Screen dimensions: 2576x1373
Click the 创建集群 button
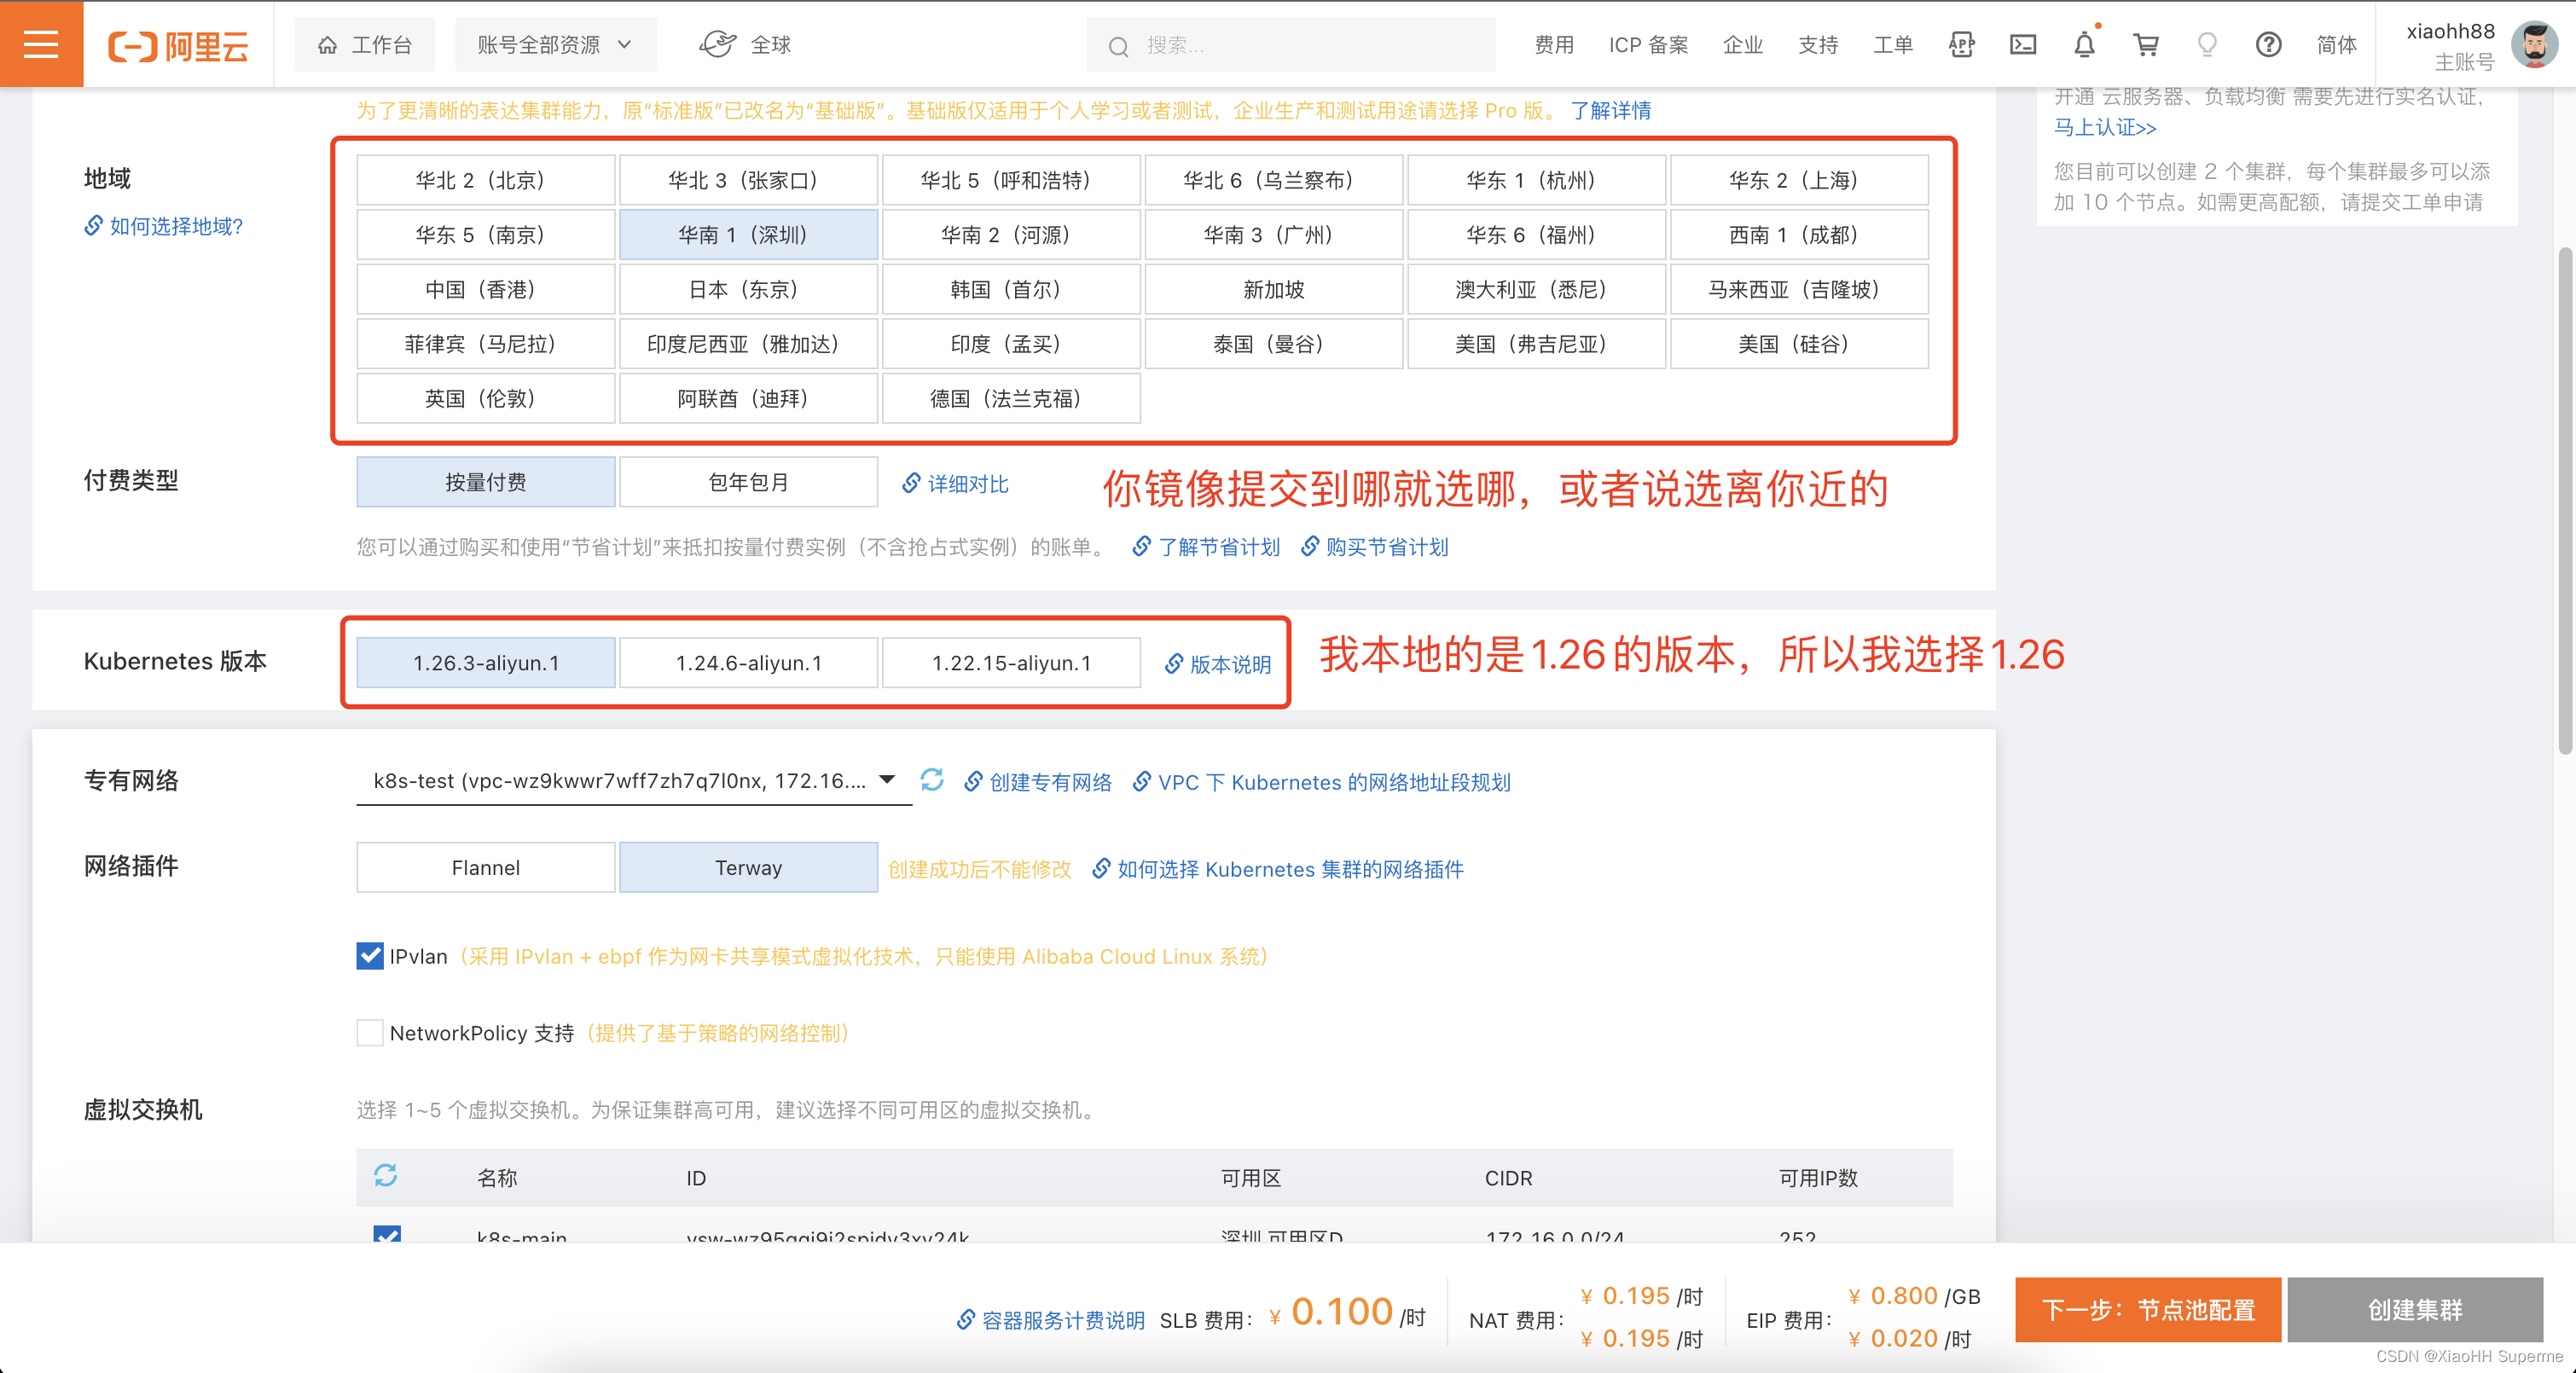(2415, 1309)
